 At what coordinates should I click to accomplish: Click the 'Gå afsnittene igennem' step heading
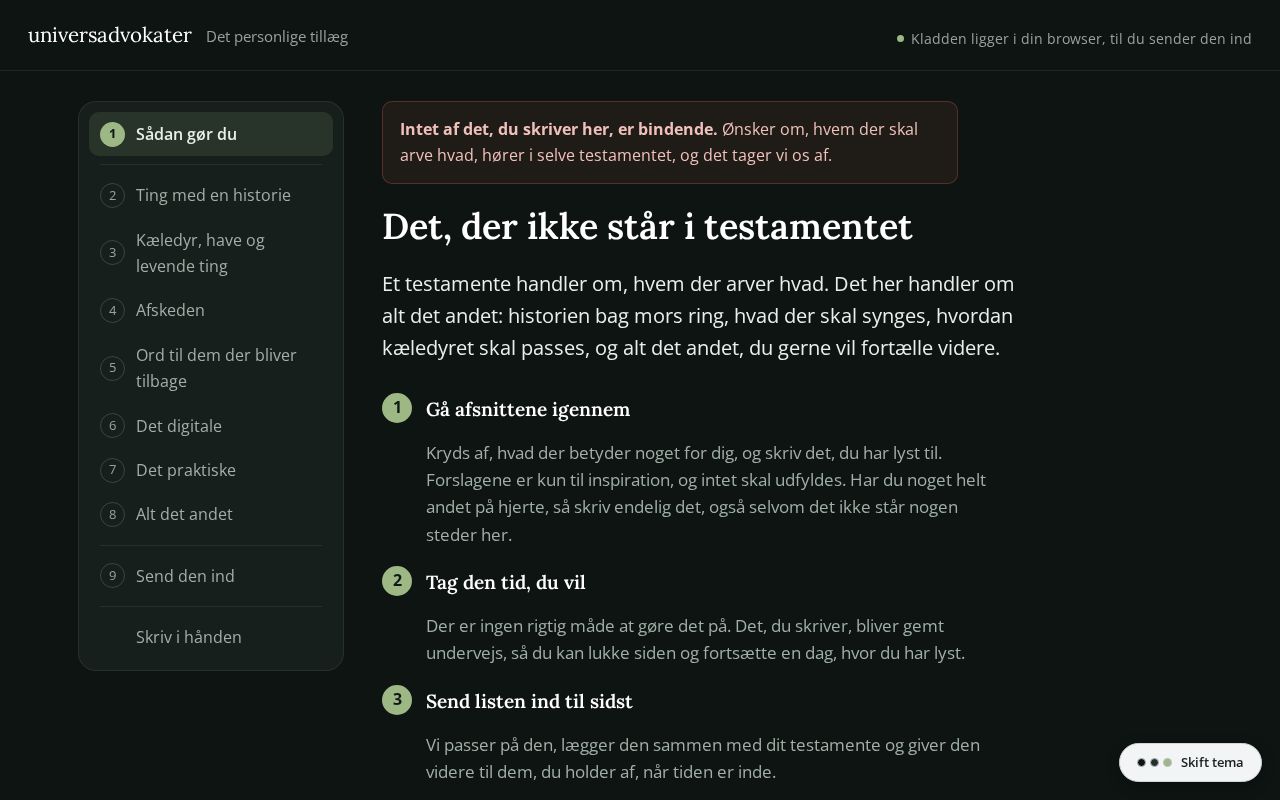528,409
